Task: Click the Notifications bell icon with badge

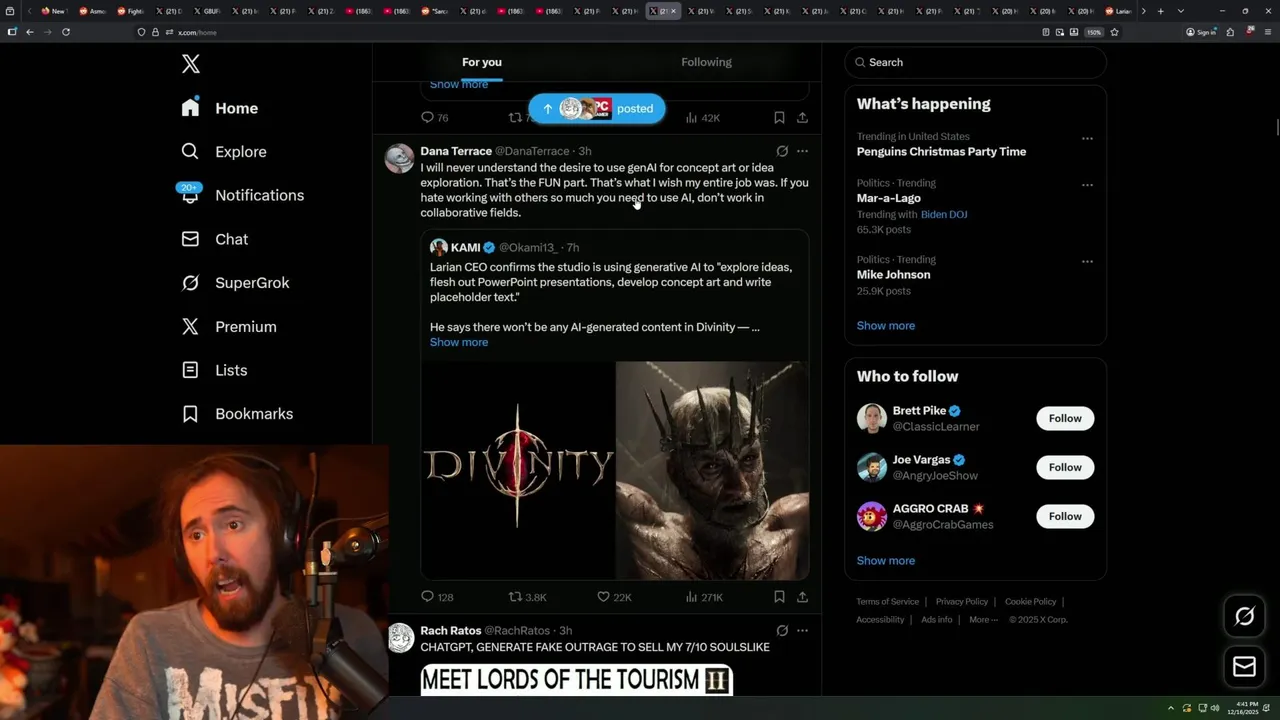Action: [190, 194]
